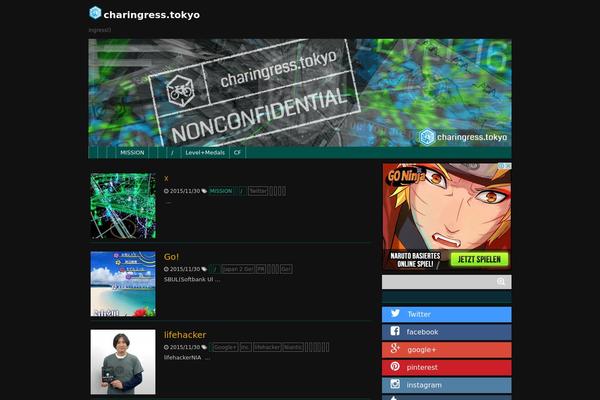600x400 pixels.
Task: Click the Google+ tag on lifehacker post
Action: tap(225, 347)
